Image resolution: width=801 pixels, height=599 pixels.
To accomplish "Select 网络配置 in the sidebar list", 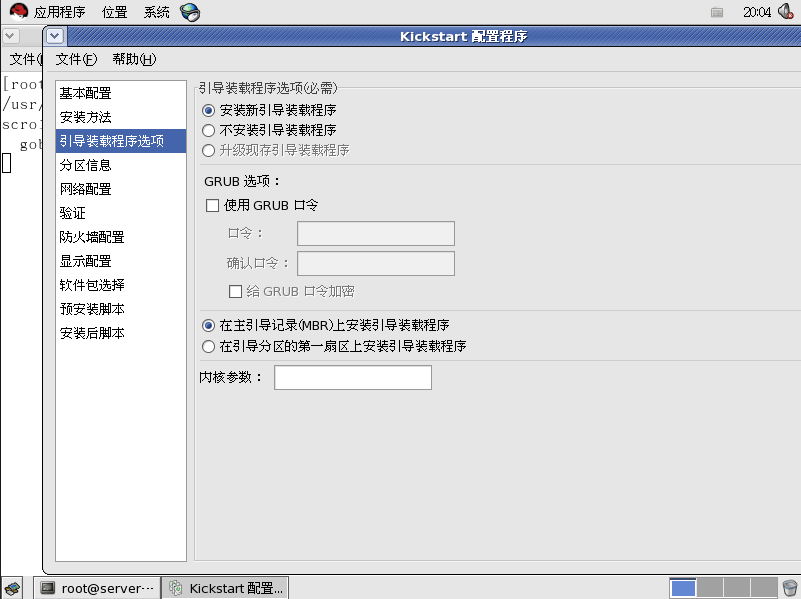I will point(121,189).
